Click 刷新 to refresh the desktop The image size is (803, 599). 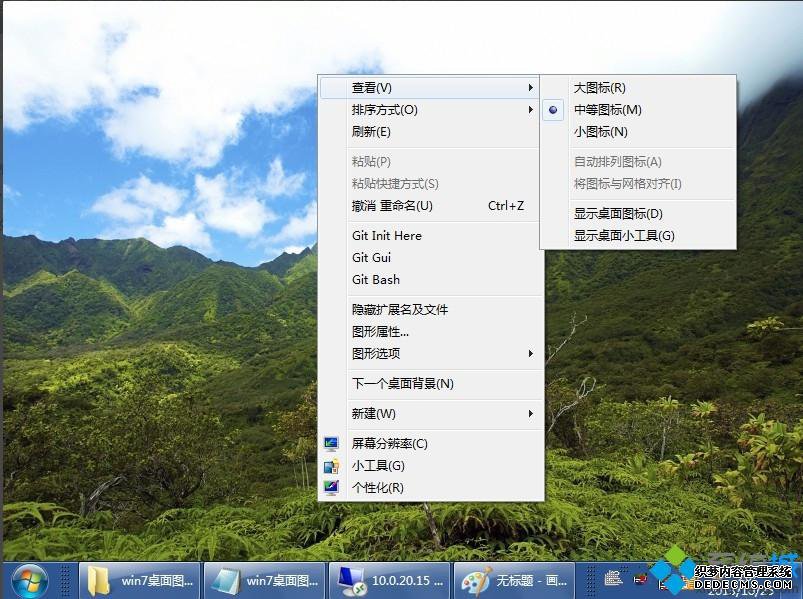365,131
